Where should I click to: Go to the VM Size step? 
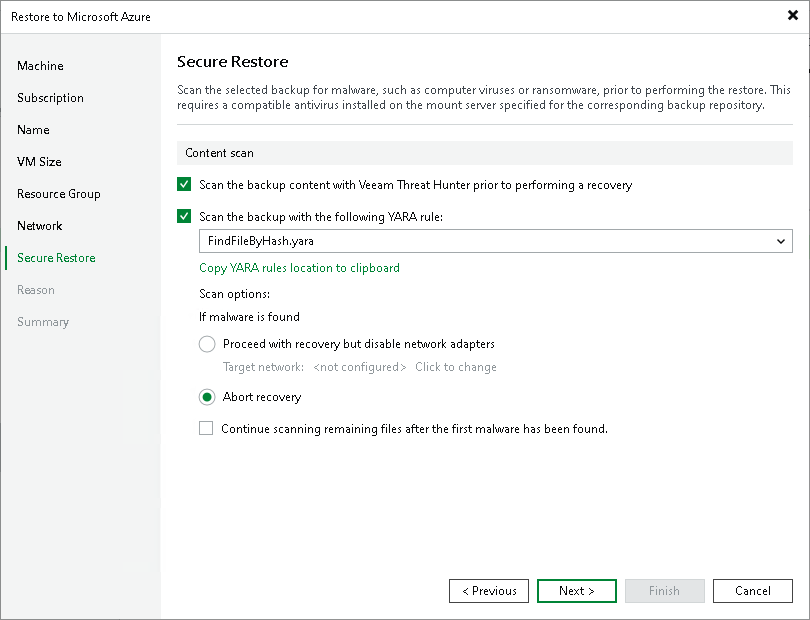39,162
